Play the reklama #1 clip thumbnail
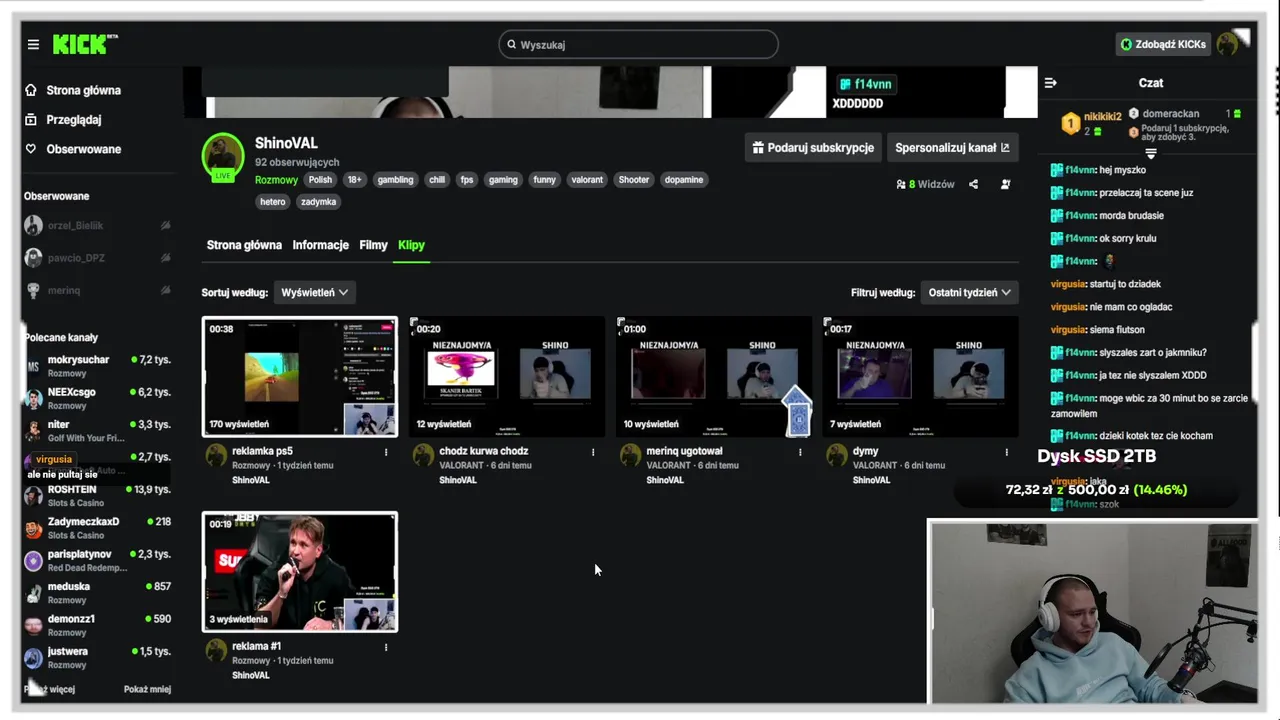The height and width of the screenshot is (720, 1280). pyautogui.click(x=300, y=572)
